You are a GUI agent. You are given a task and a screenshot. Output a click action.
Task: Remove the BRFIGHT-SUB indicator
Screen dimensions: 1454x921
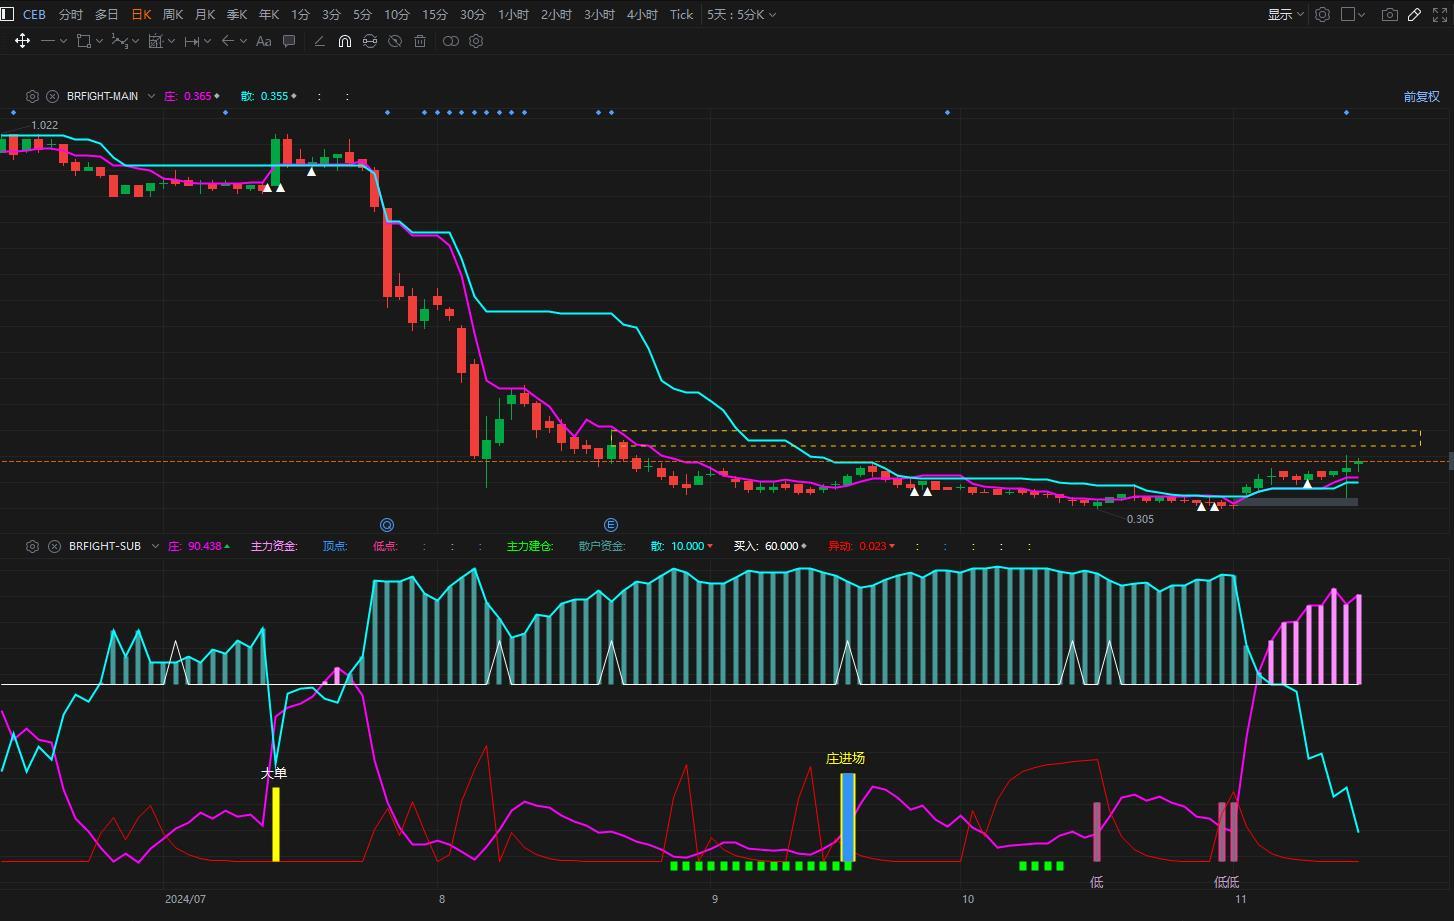click(x=54, y=546)
